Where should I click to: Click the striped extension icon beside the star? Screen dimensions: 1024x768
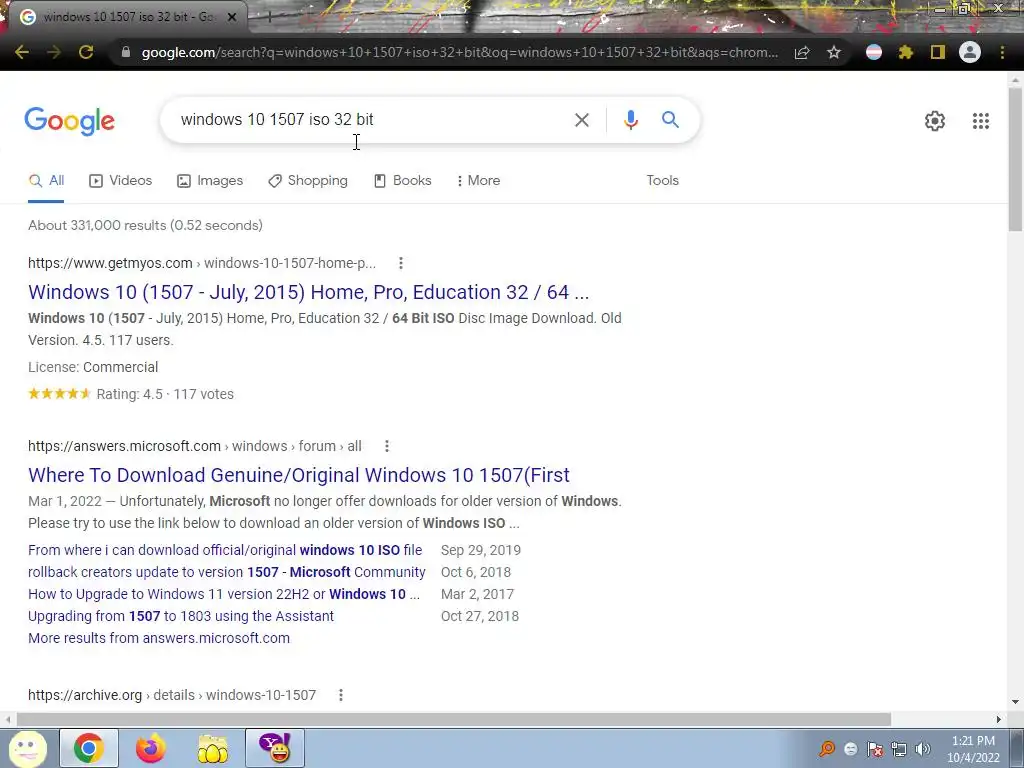pyautogui.click(x=874, y=52)
